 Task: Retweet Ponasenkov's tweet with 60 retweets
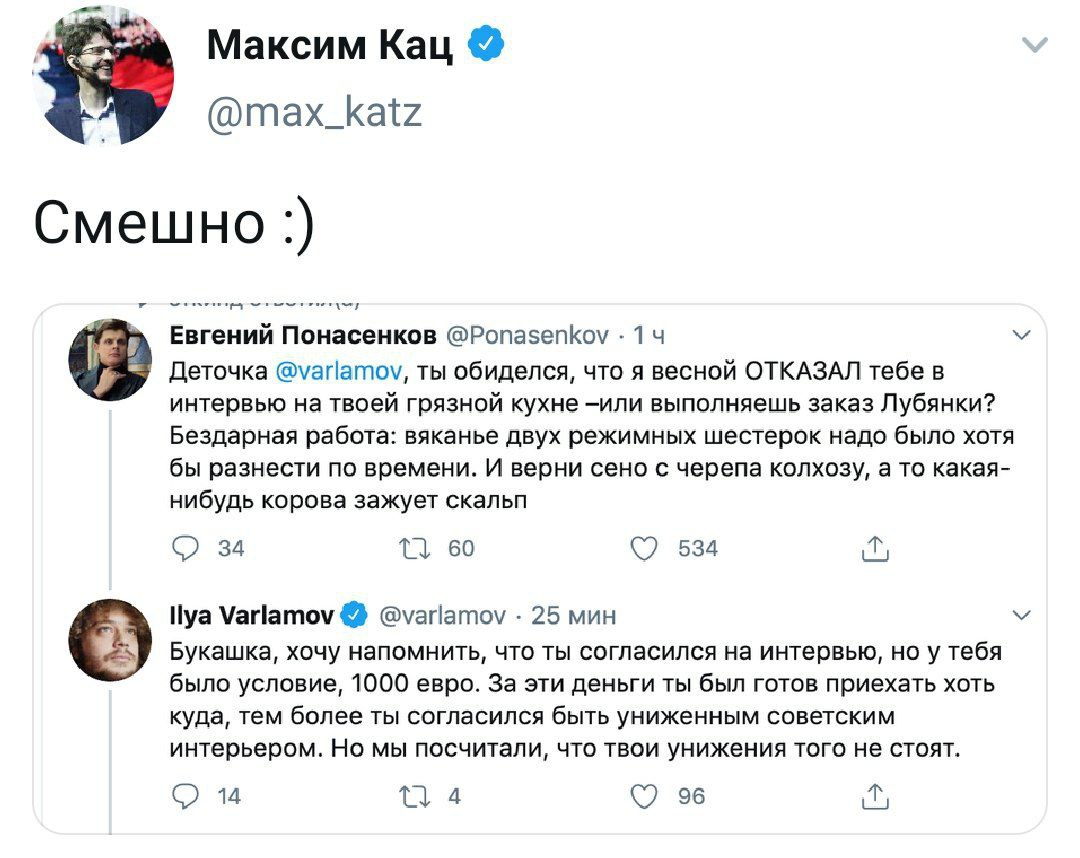[415, 549]
